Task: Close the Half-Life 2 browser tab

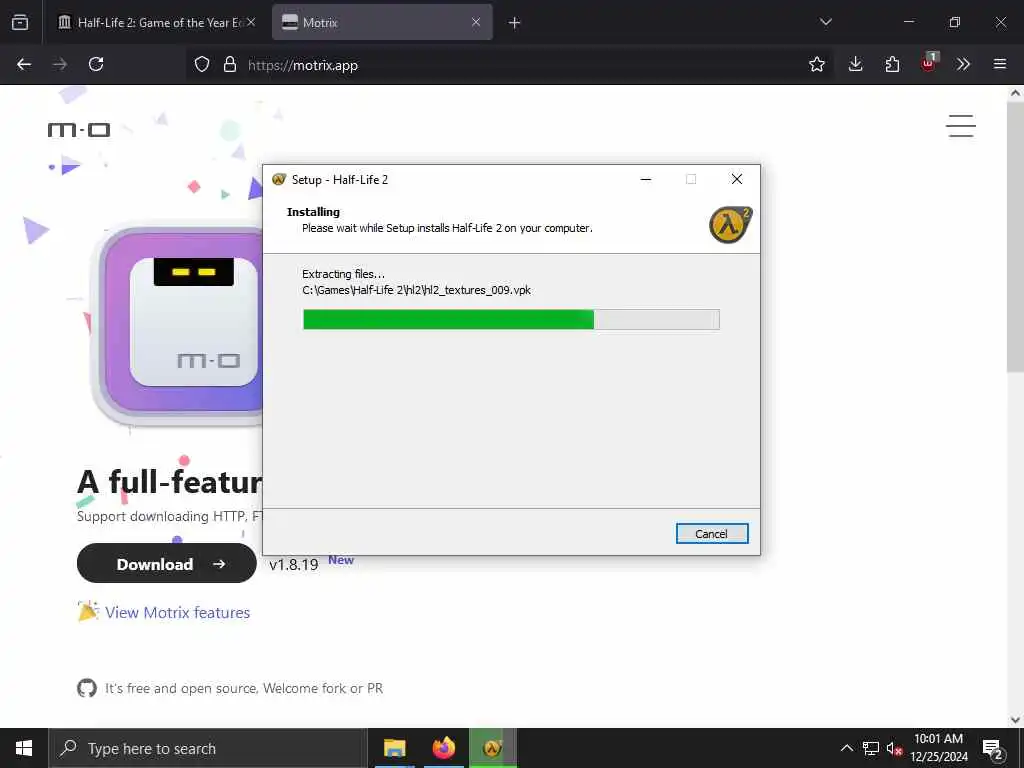Action: (251, 23)
